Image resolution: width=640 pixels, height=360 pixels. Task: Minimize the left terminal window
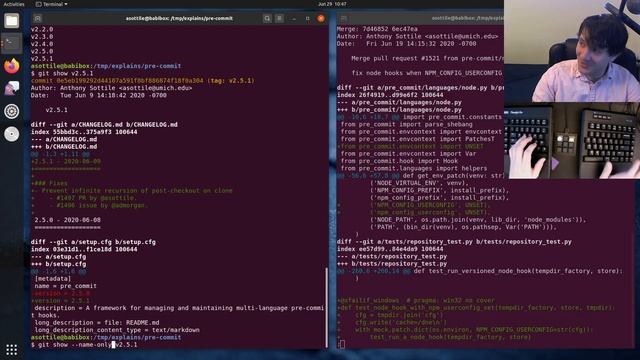click(x=294, y=18)
